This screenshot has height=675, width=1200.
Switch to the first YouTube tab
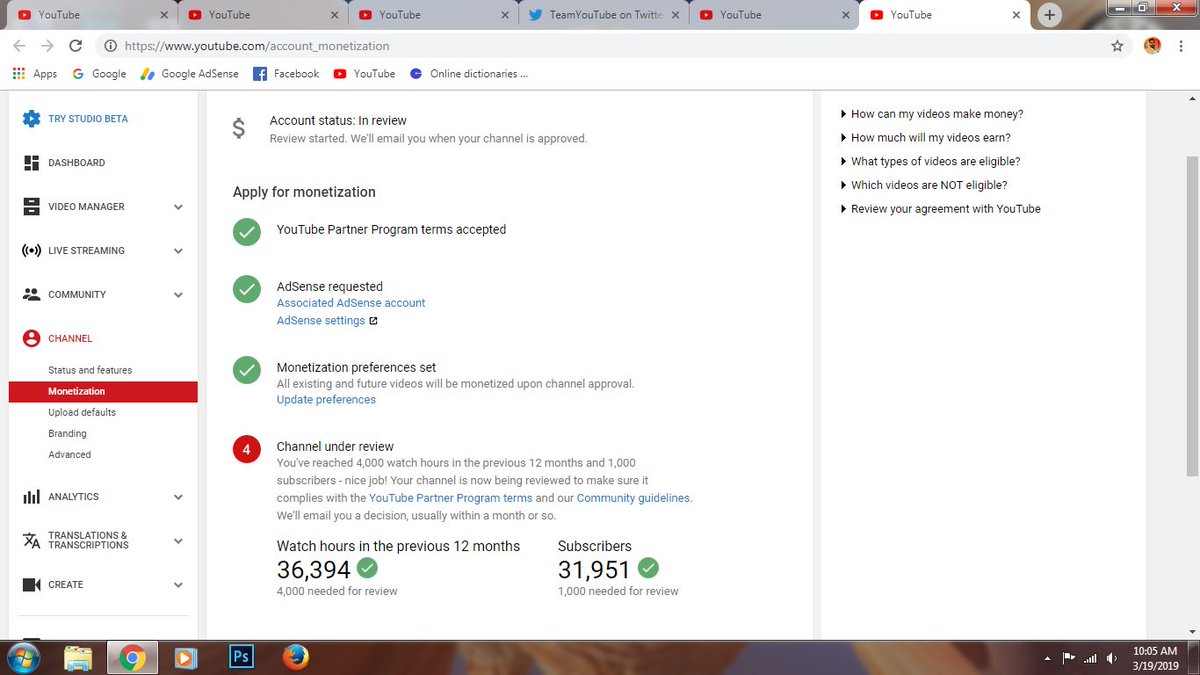[x=88, y=15]
